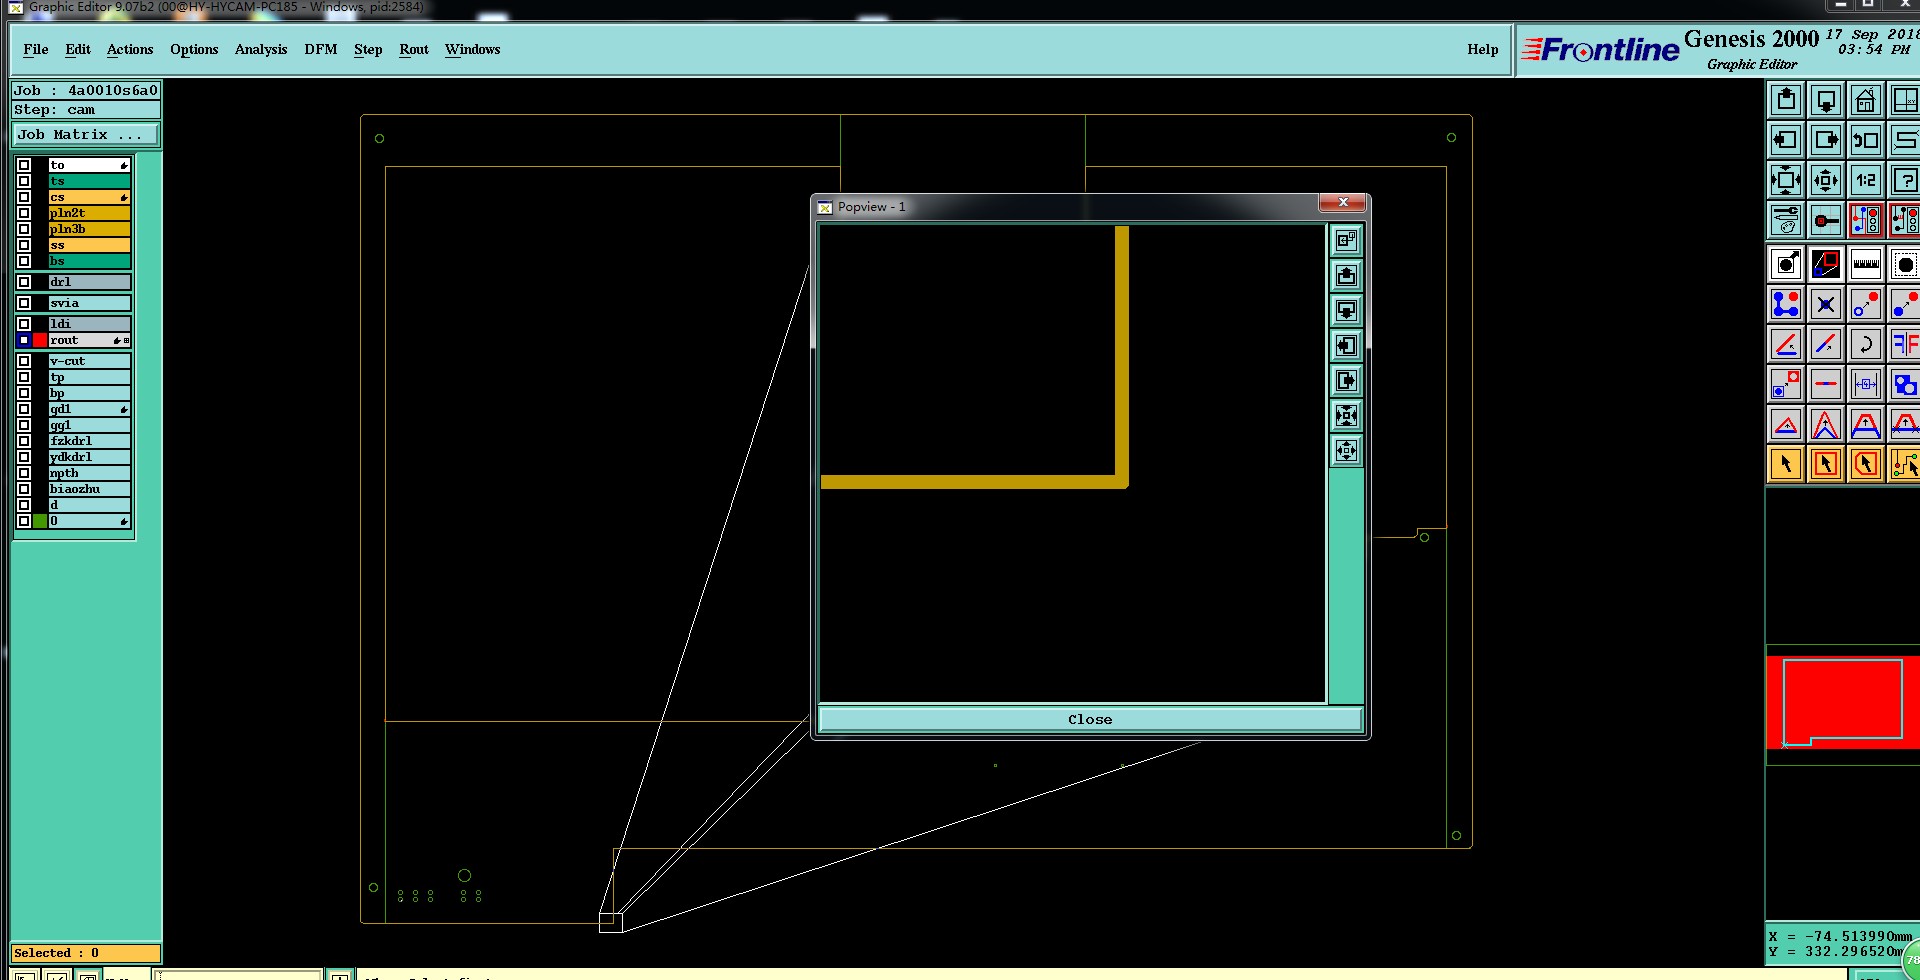Click the curved rotate arrow icon

click(1866, 344)
